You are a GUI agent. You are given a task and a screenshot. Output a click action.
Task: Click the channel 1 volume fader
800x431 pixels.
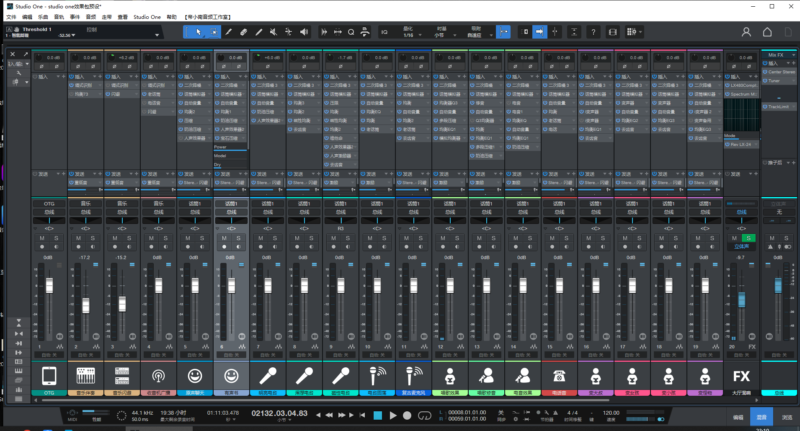point(49,286)
